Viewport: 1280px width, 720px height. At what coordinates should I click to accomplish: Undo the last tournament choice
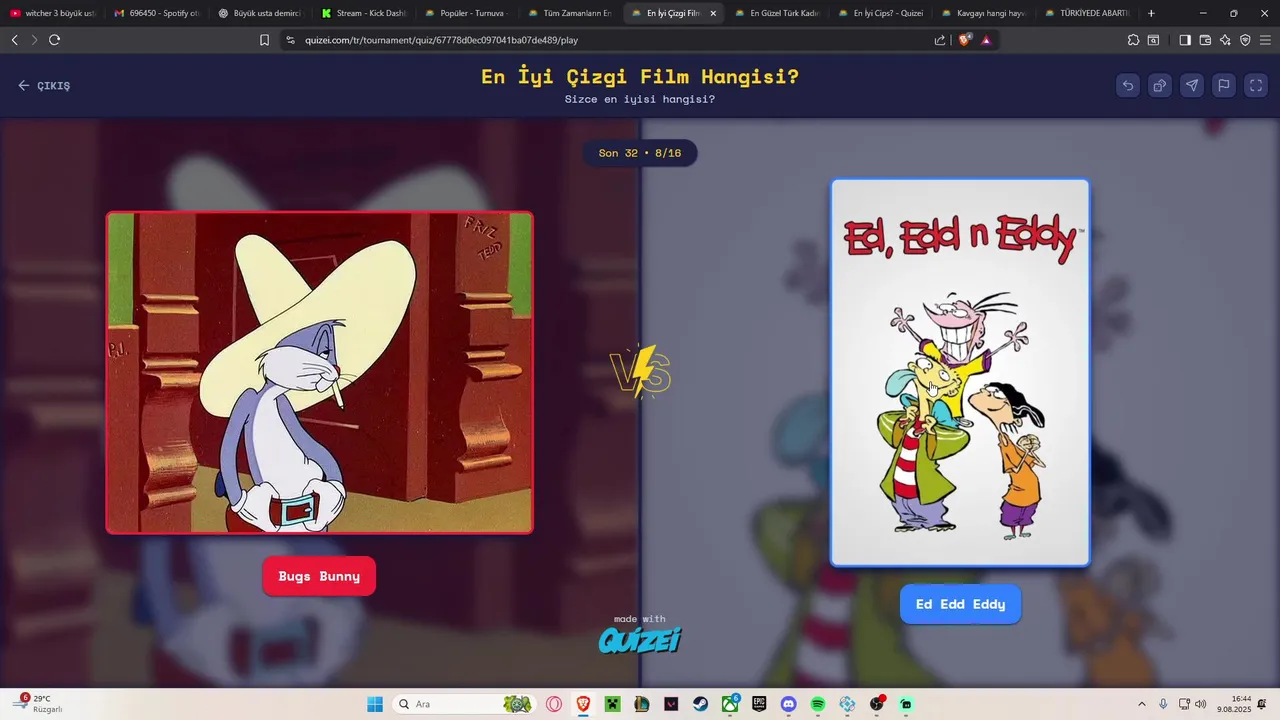(1128, 85)
